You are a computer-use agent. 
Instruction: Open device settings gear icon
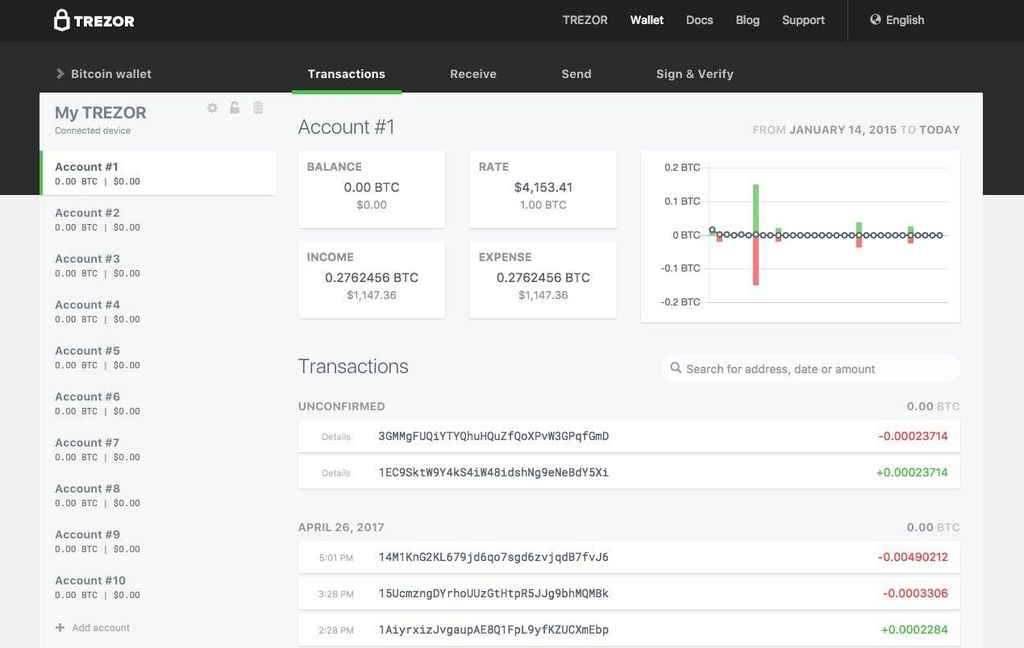point(212,108)
